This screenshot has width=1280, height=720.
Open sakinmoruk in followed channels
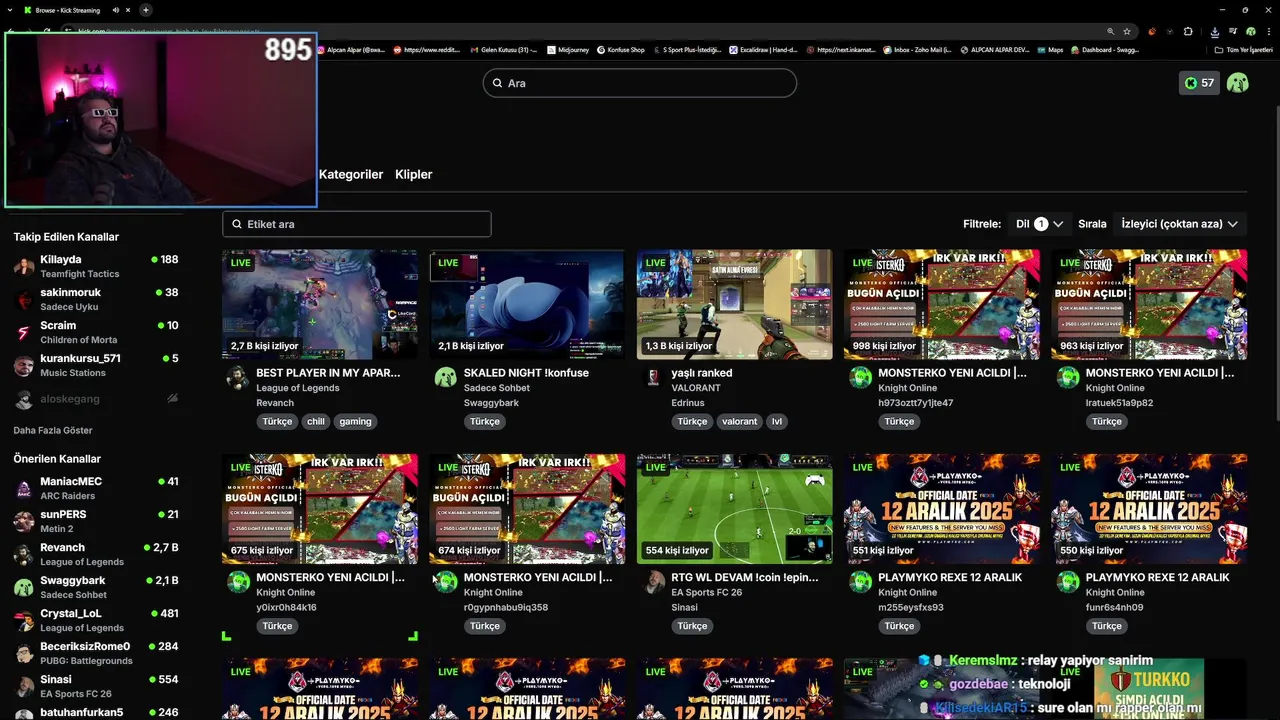(x=96, y=299)
